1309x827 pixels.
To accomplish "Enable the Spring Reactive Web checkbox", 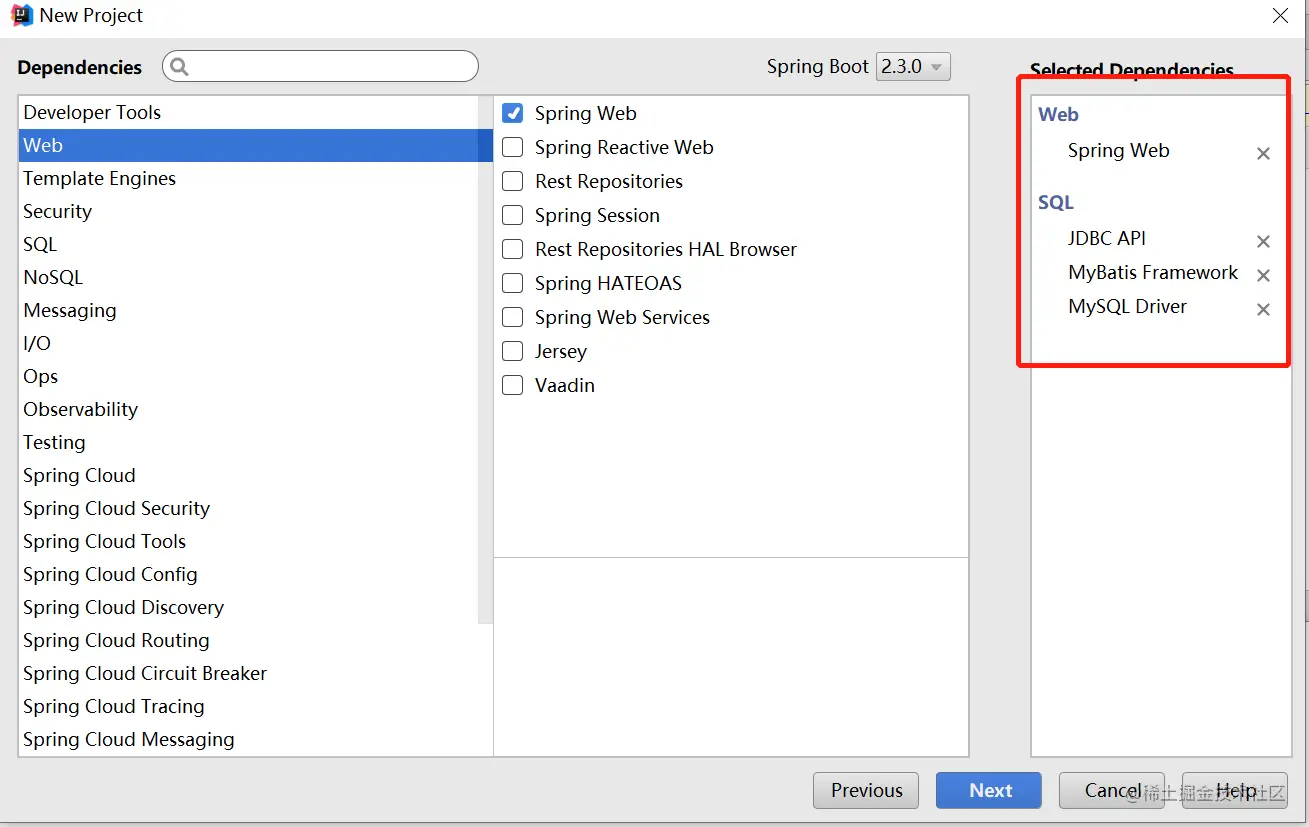I will click(x=512, y=147).
